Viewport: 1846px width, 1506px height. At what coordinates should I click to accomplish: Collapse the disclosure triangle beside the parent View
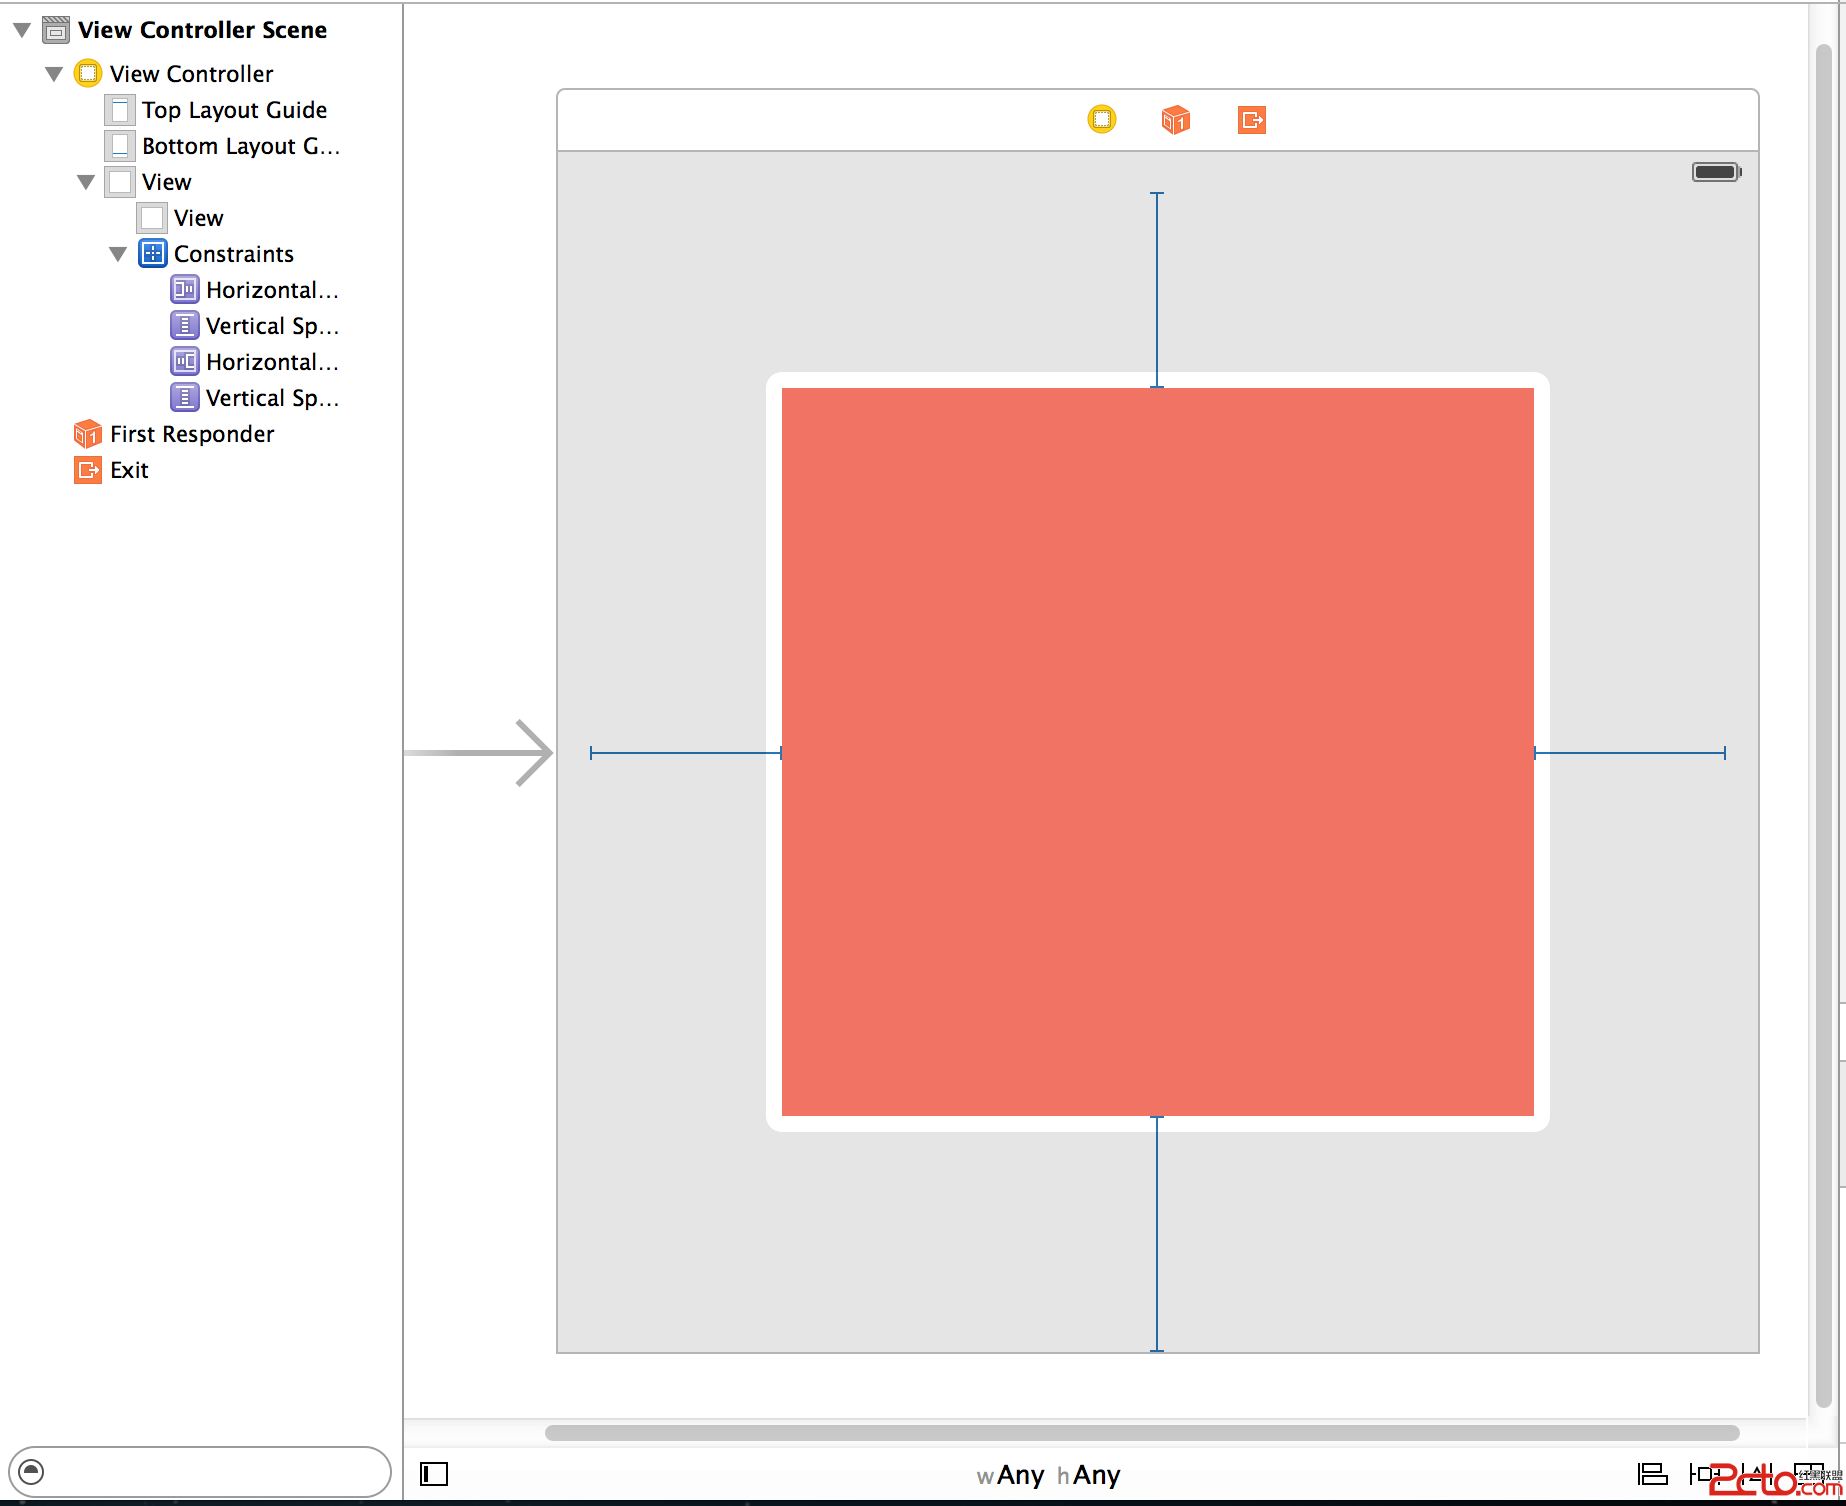coord(86,182)
